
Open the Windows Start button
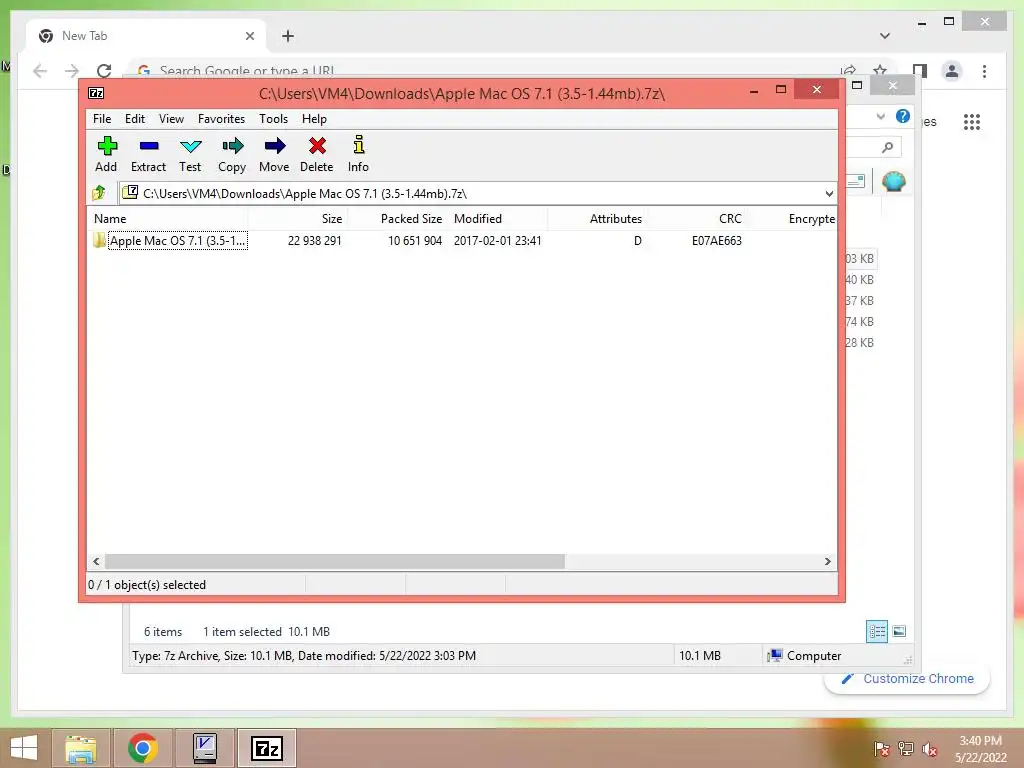pyautogui.click(x=24, y=748)
